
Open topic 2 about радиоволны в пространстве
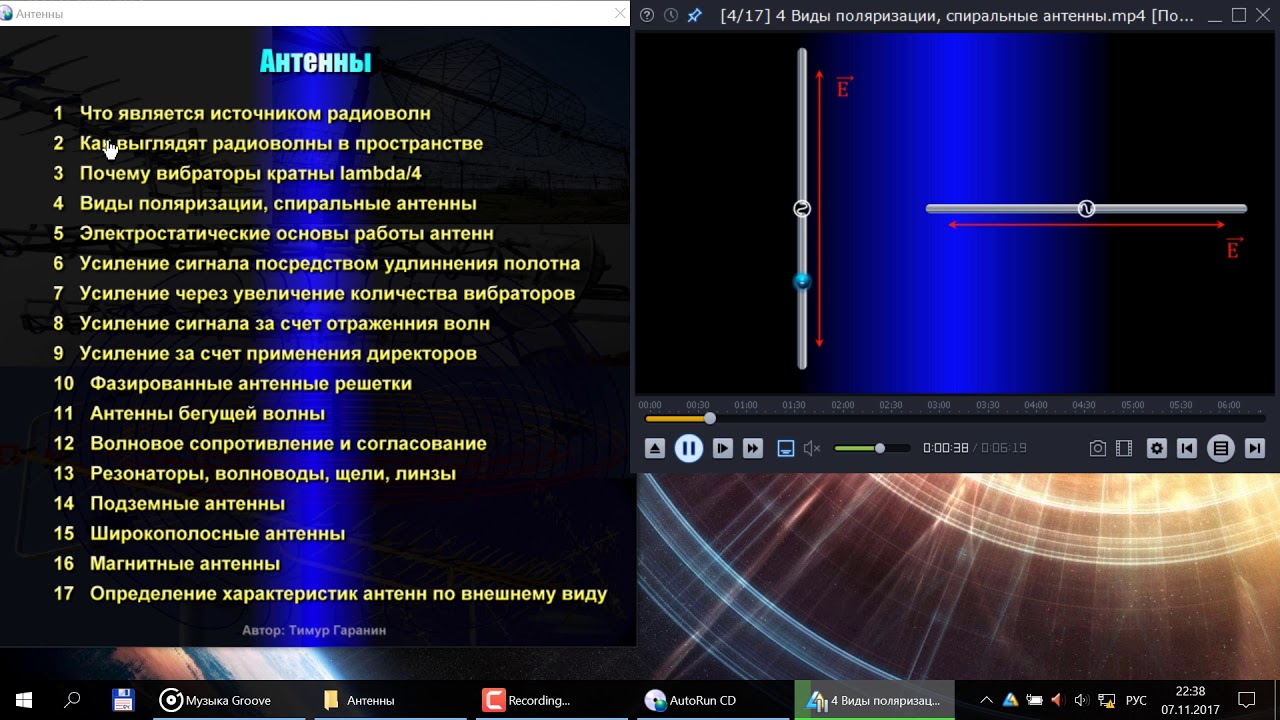[268, 144]
